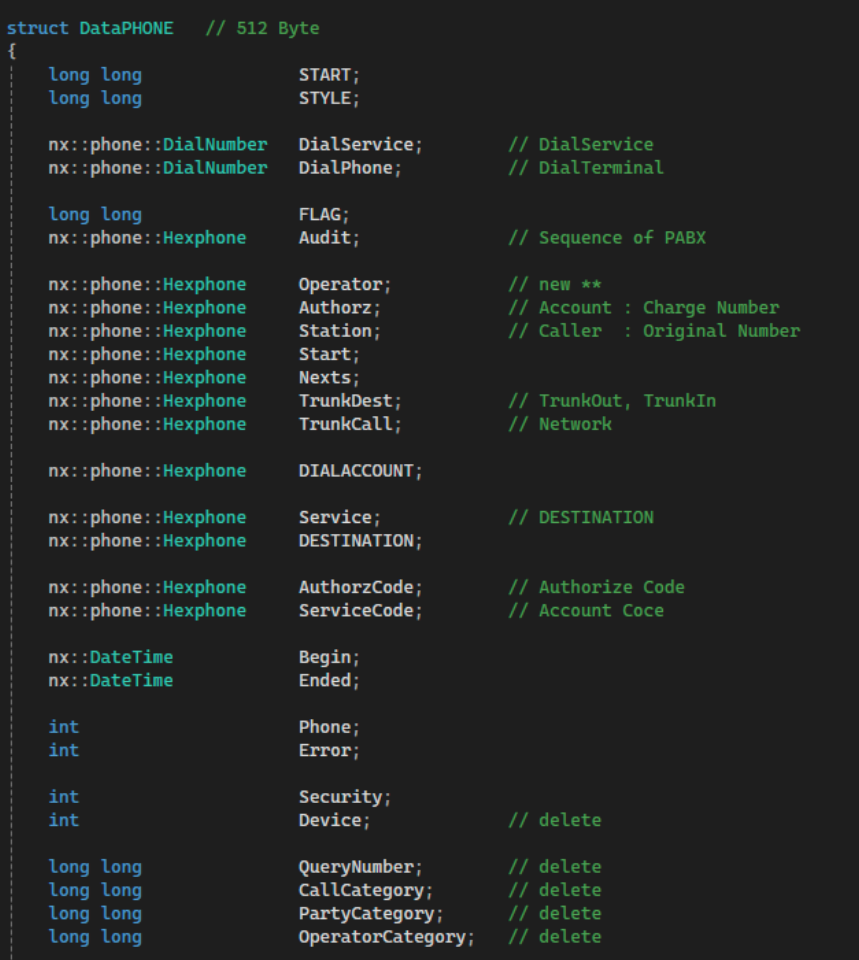The height and width of the screenshot is (960, 859).
Task: Click the Security member name
Action: click(x=341, y=797)
